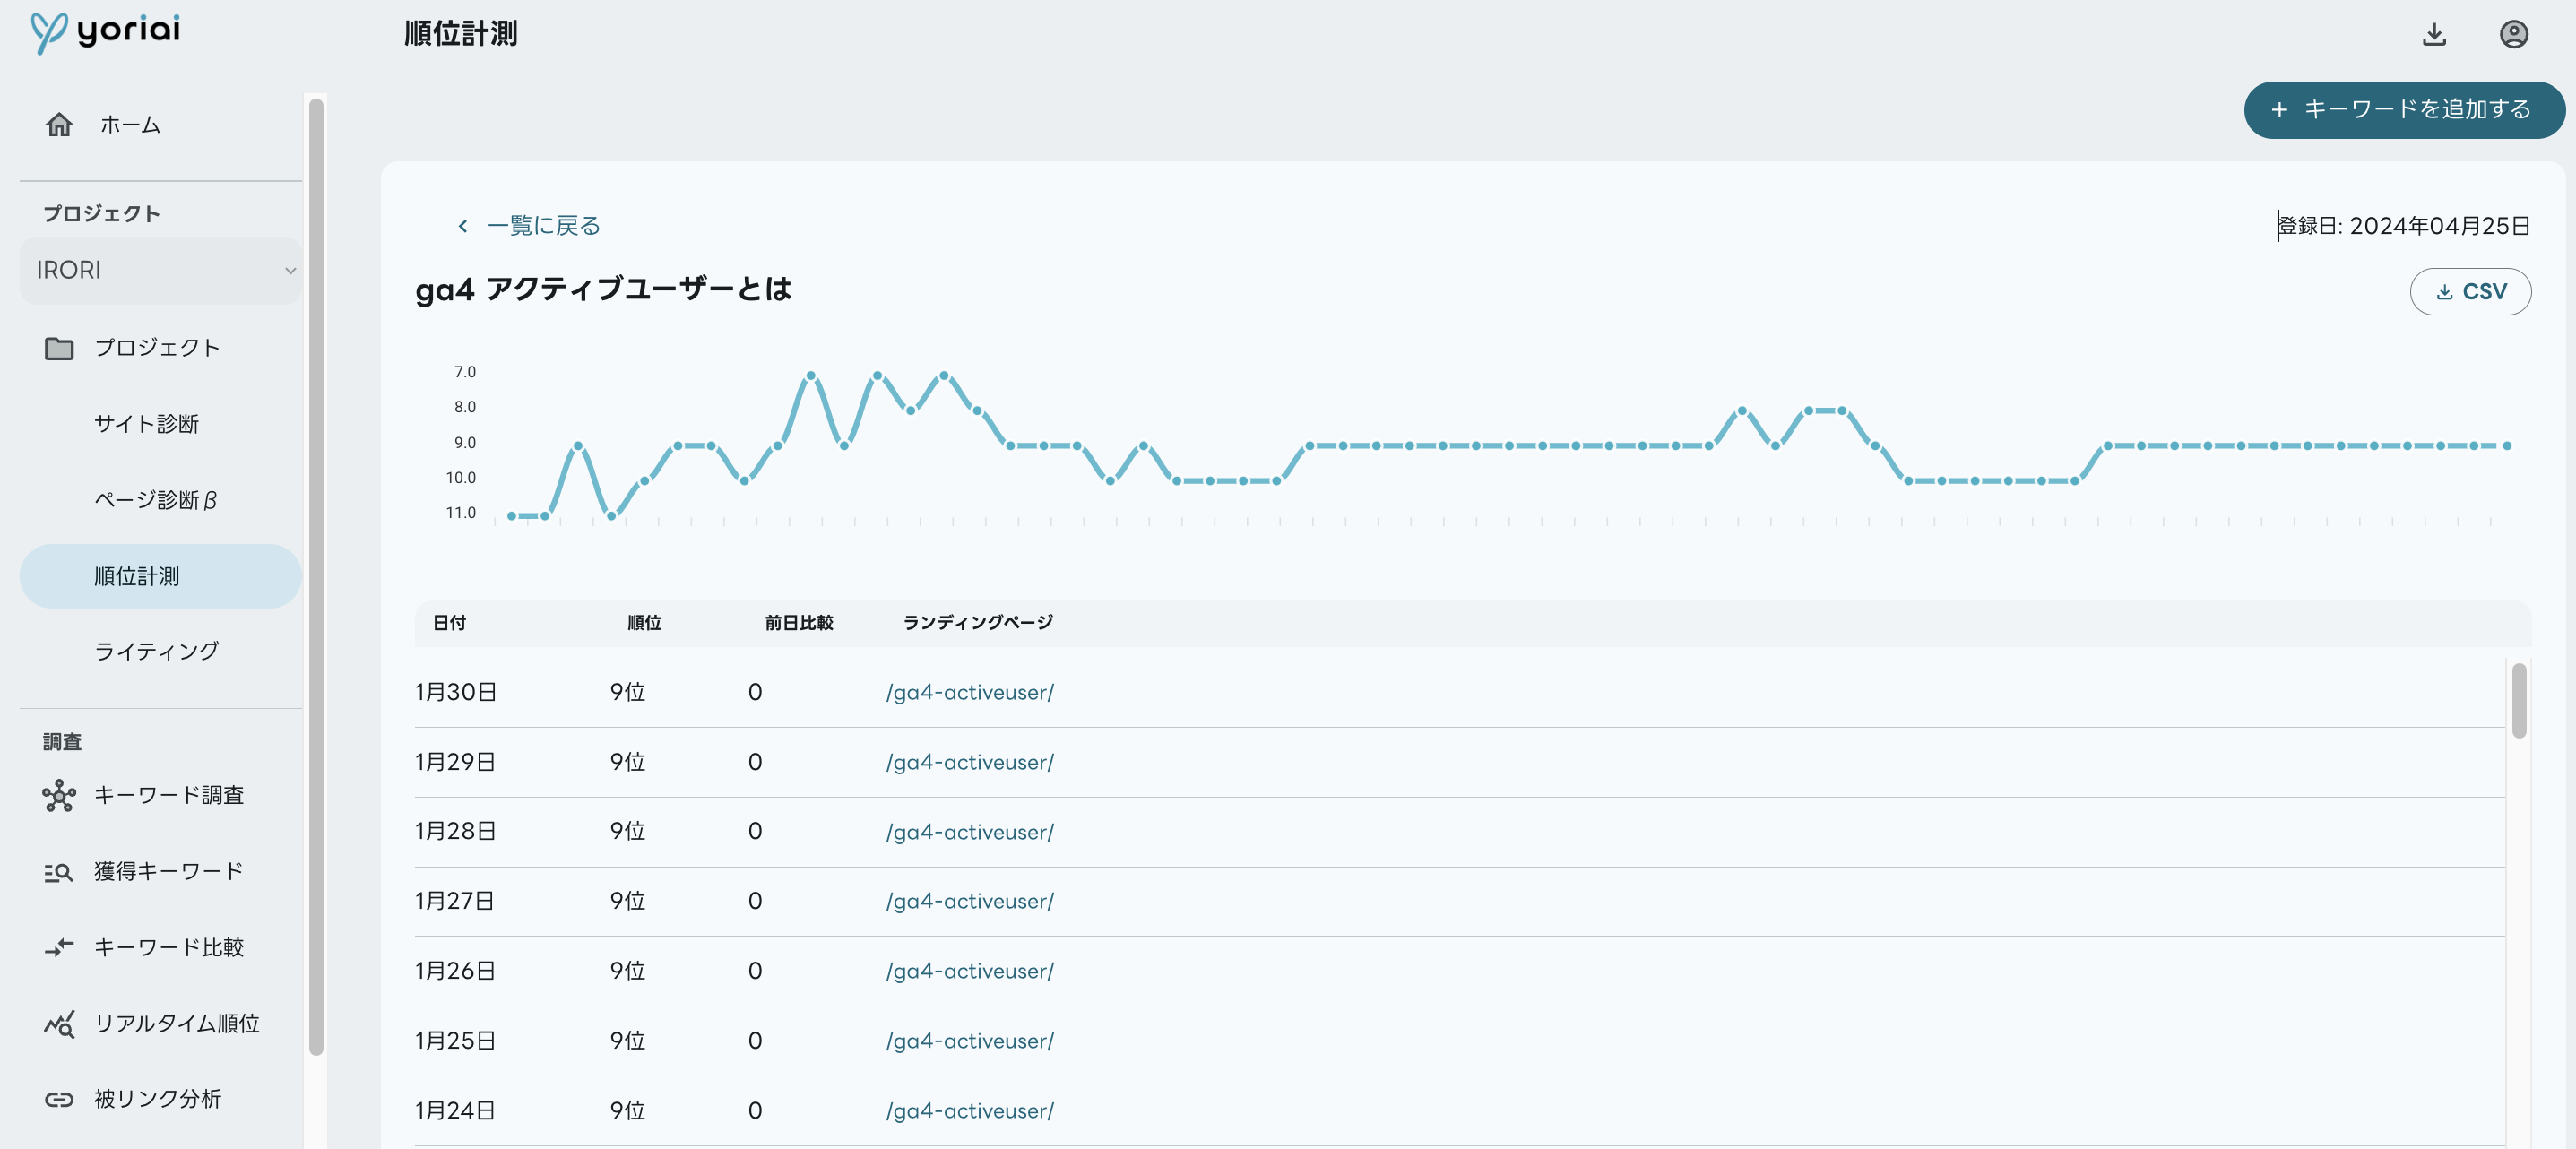
Task: Click the back chevron beside 一覧に戻る
Action: [462, 226]
